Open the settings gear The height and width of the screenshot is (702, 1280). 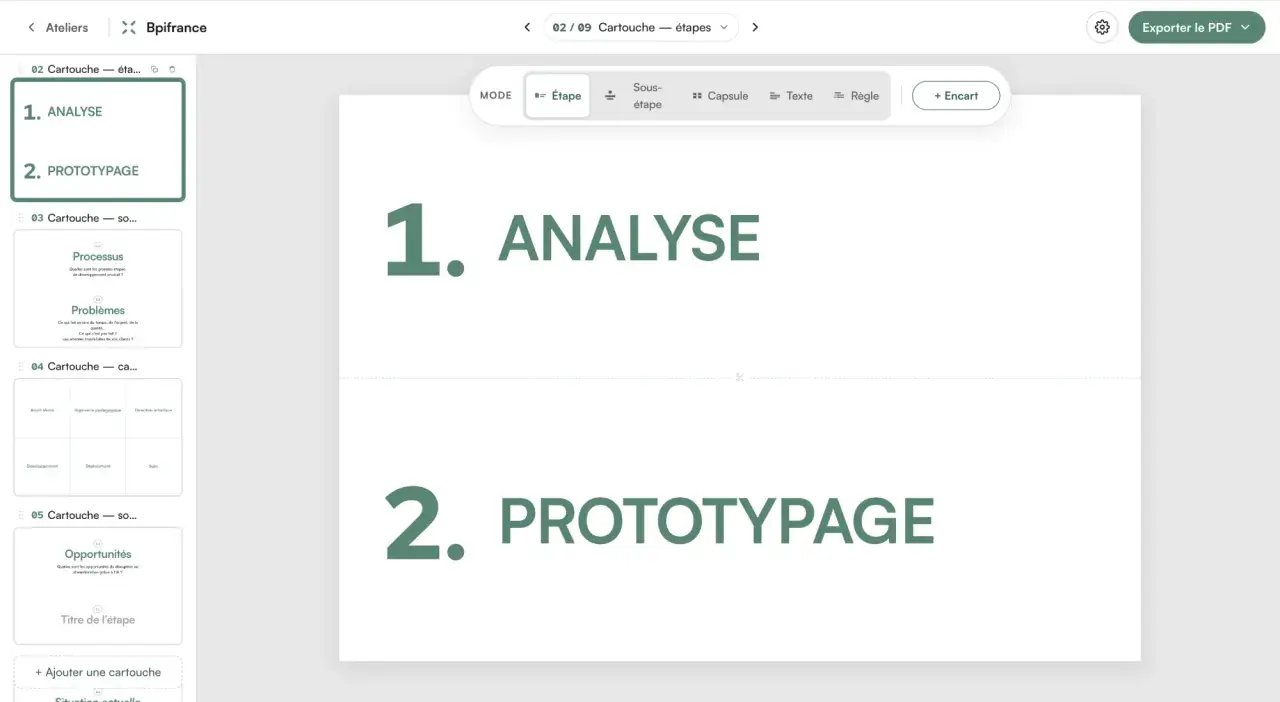point(1102,27)
